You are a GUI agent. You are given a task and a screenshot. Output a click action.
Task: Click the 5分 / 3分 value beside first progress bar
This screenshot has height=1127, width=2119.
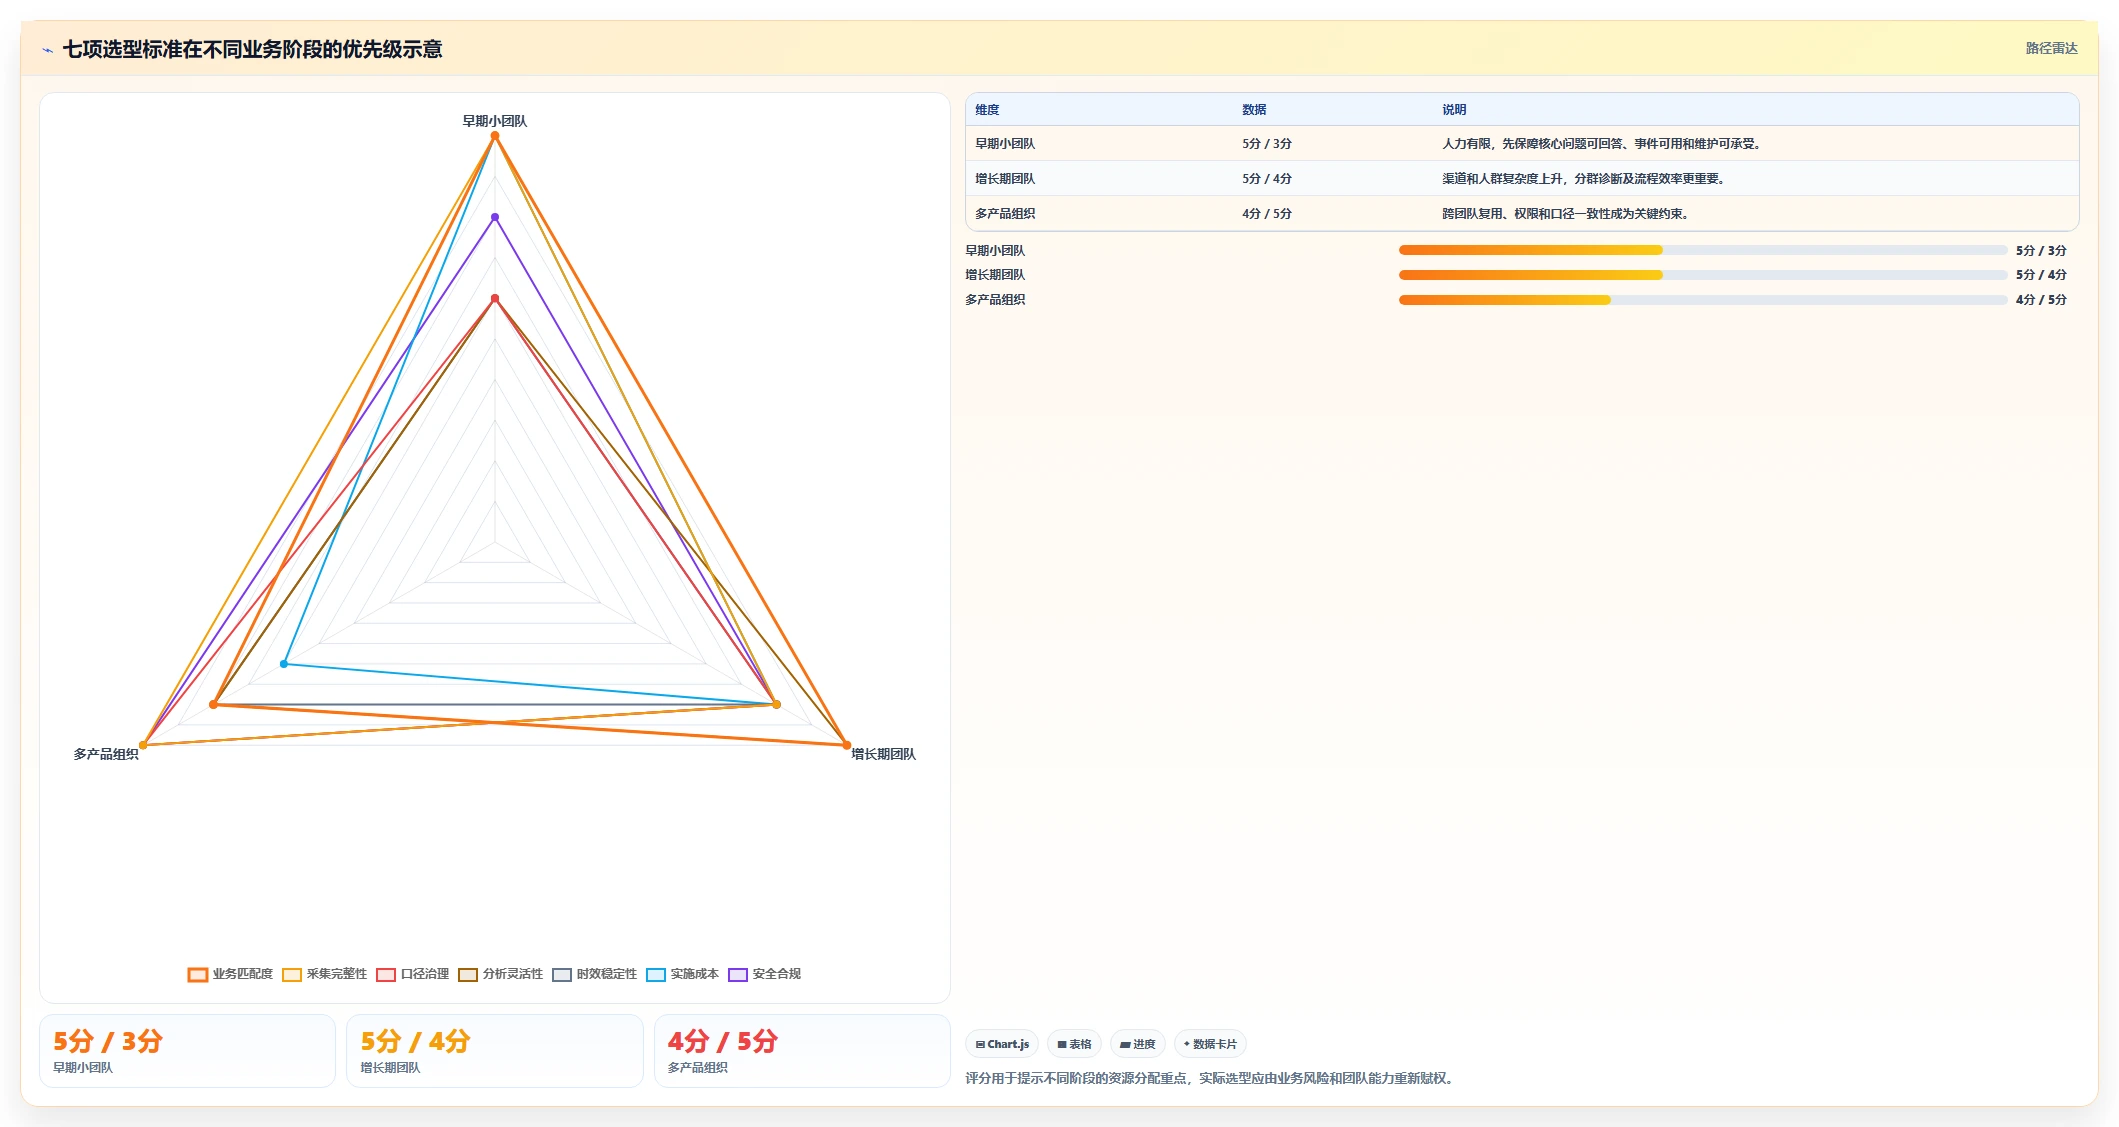tap(2041, 251)
